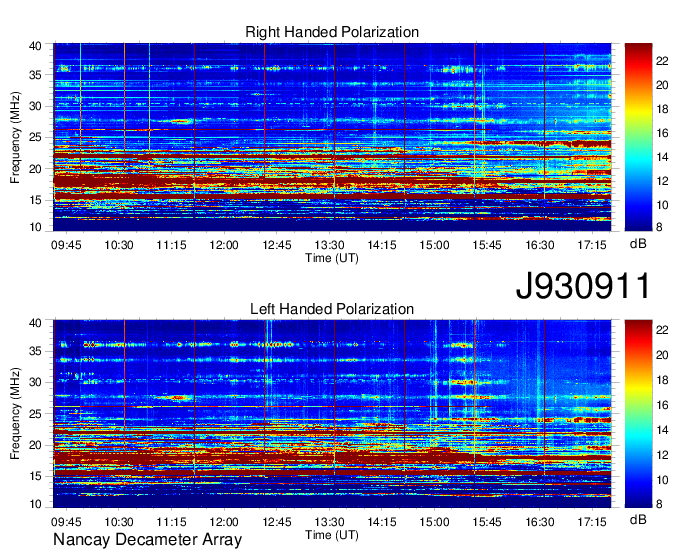
Task: Click the 13:30 tick of top plot
Action: point(330,245)
